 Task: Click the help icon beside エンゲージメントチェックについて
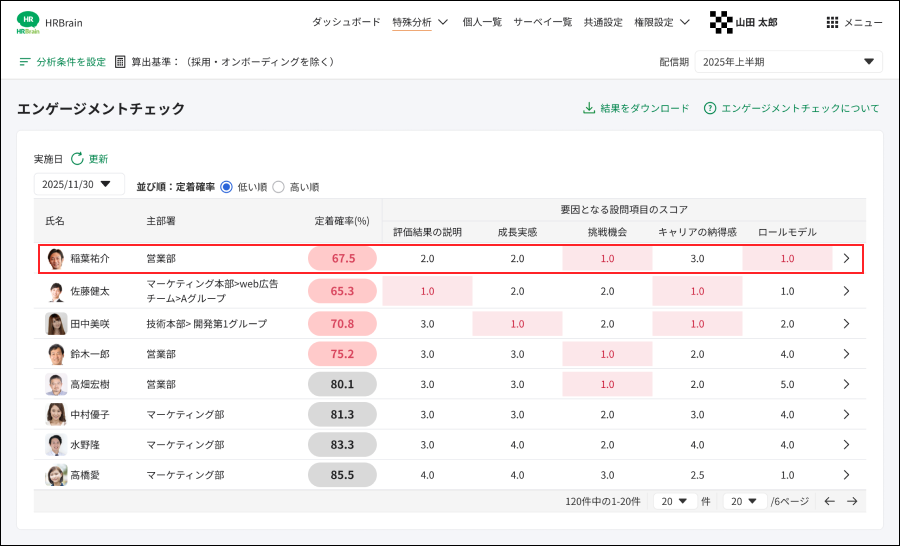710,108
